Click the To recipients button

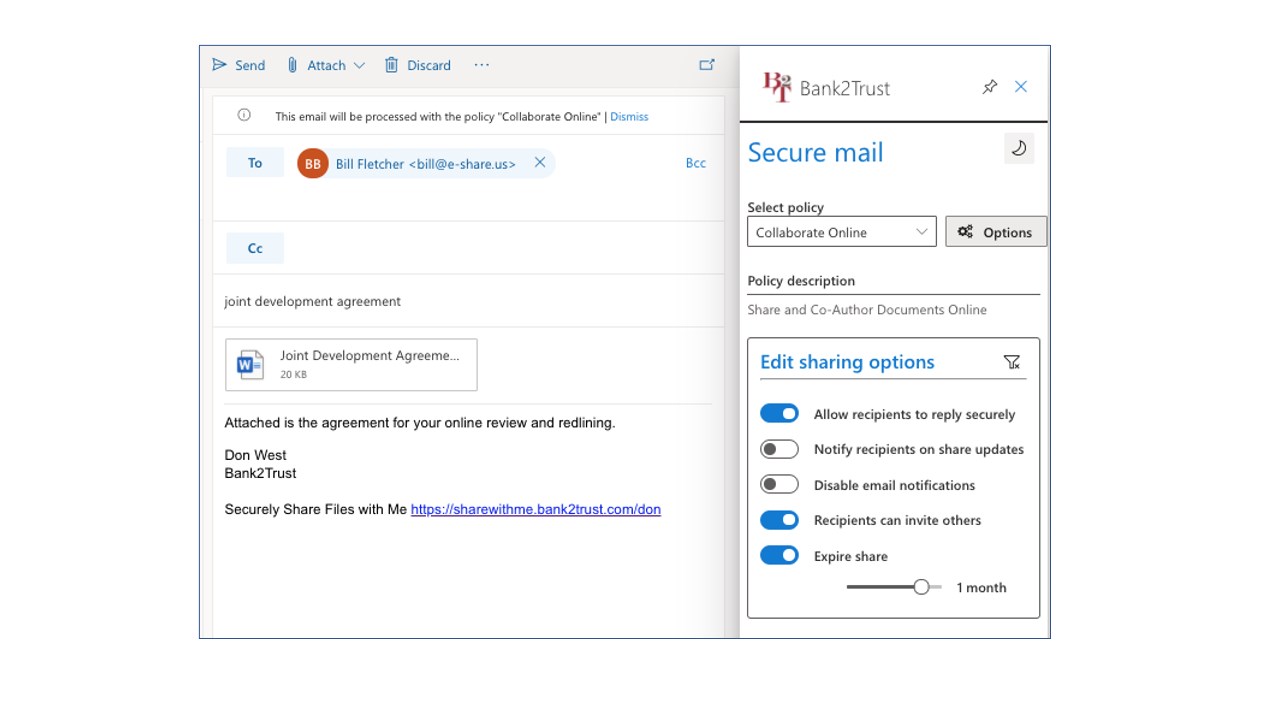tap(255, 163)
